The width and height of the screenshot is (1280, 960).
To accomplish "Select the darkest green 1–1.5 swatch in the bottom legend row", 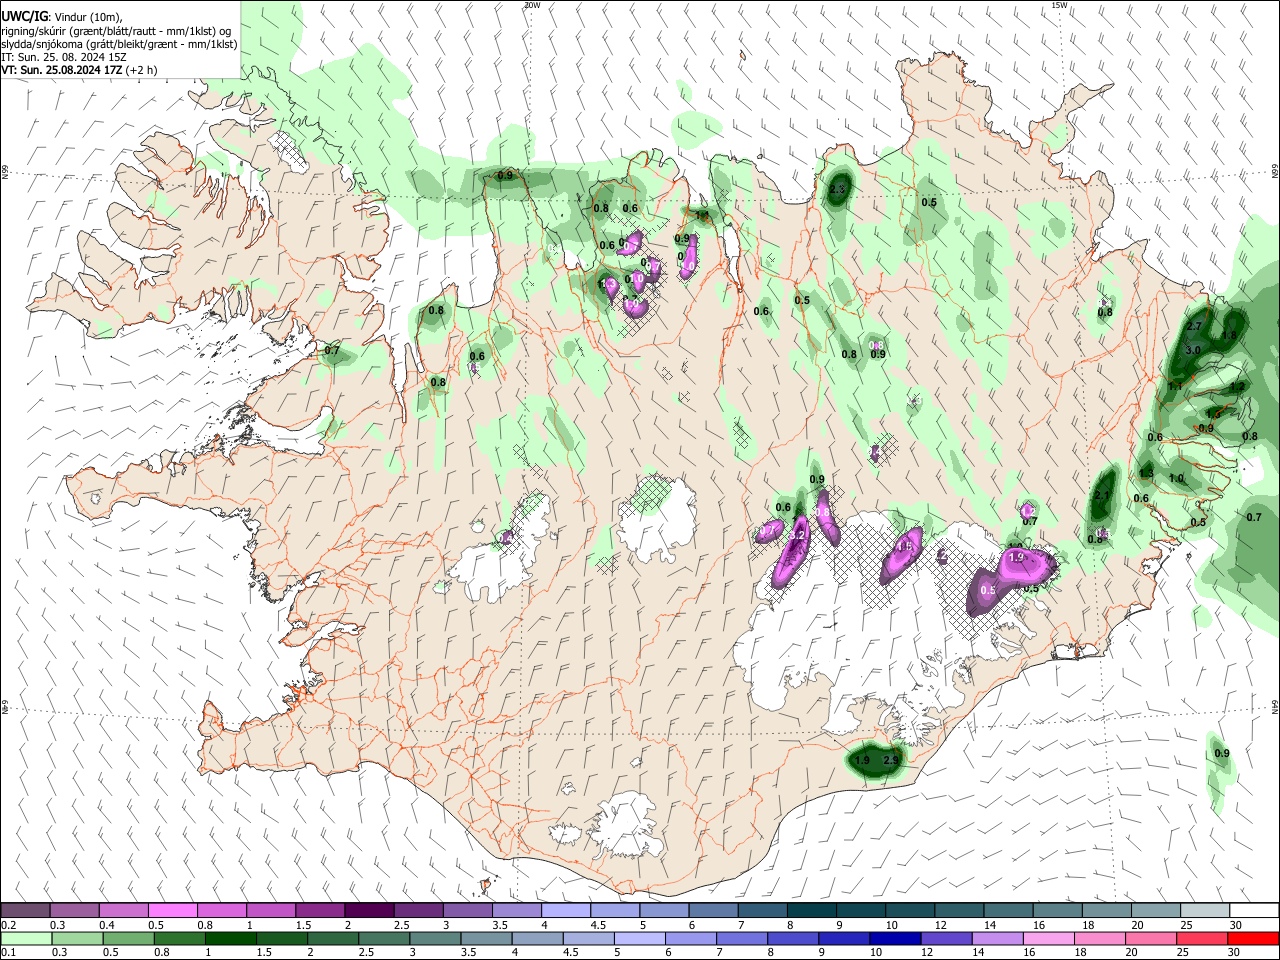I will [231, 939].
